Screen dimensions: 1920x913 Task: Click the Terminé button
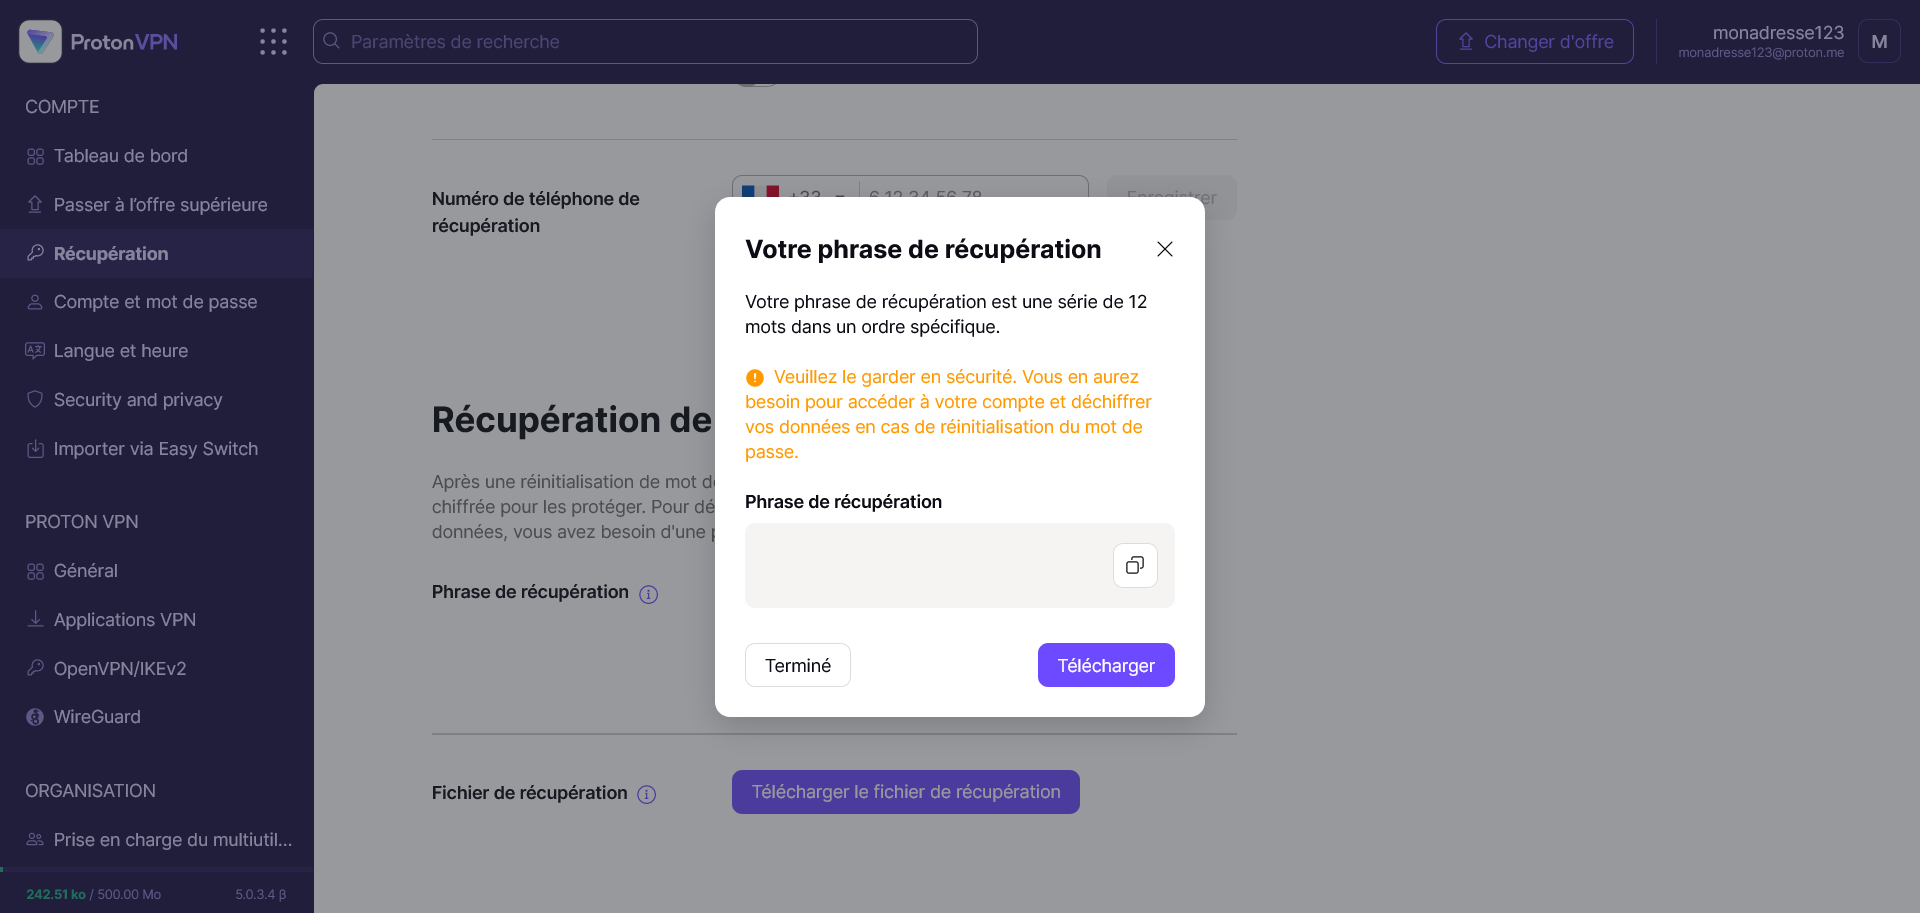click(x=797, y=665)
